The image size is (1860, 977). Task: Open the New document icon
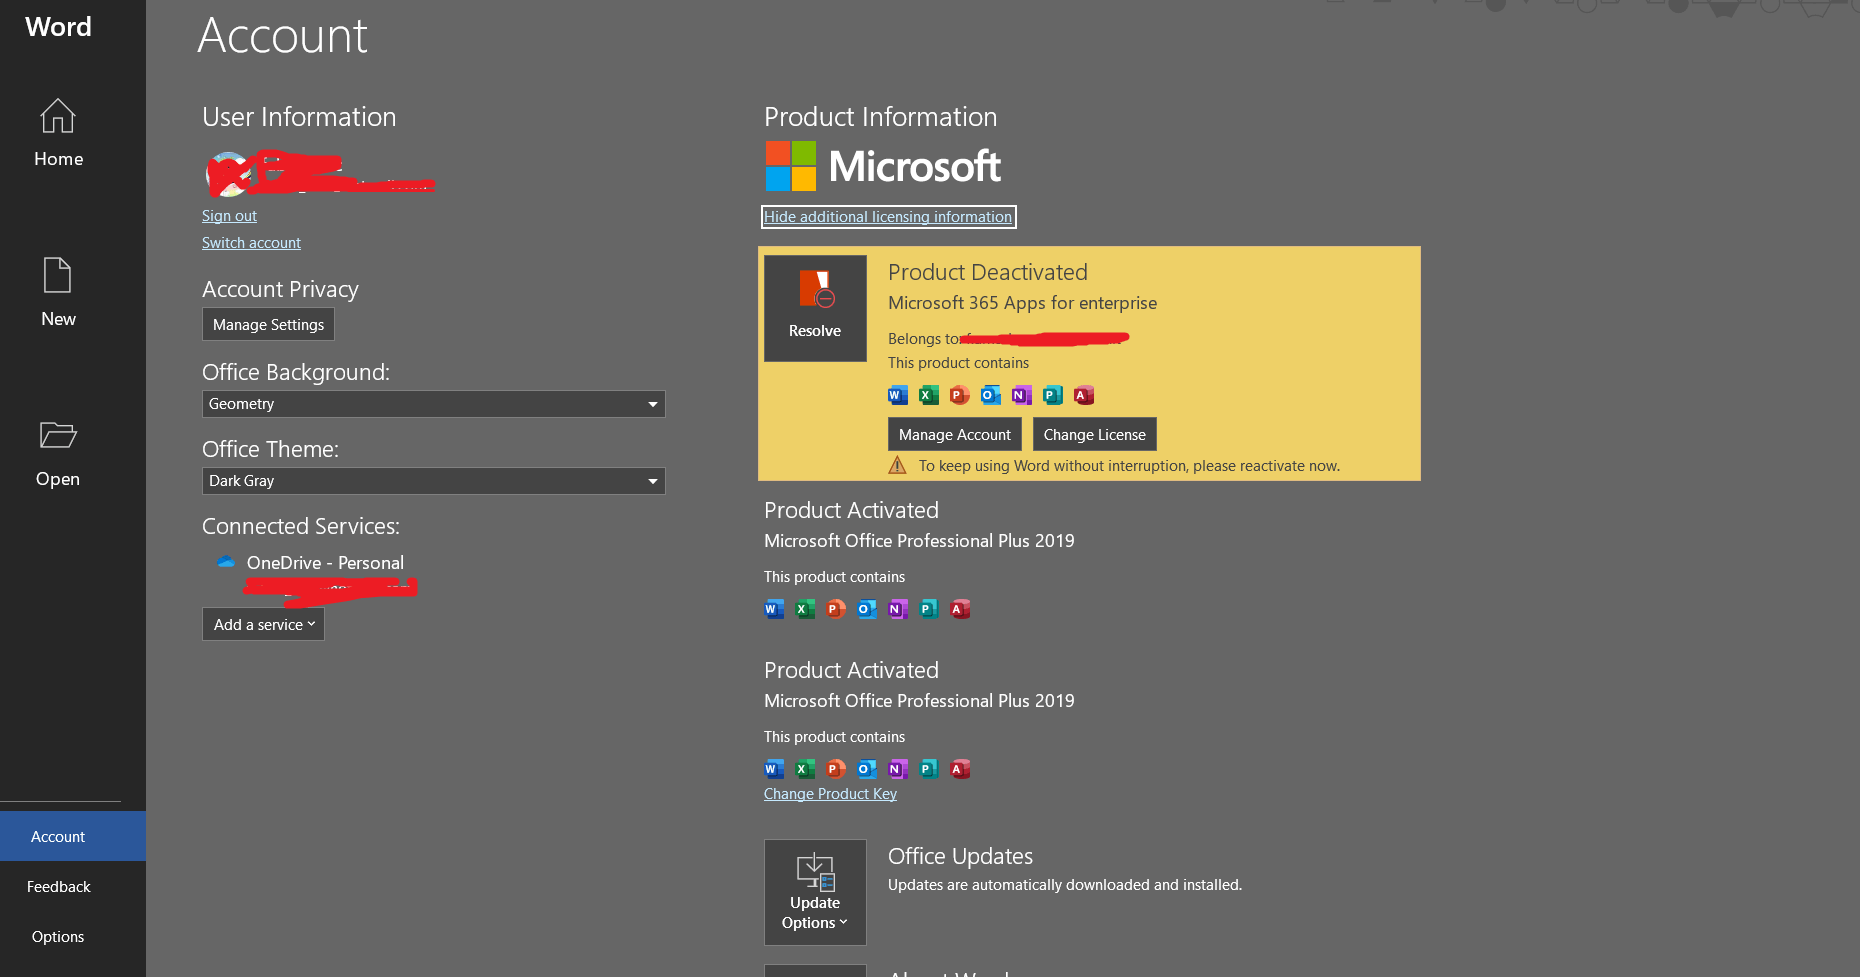tap(57, 274)
